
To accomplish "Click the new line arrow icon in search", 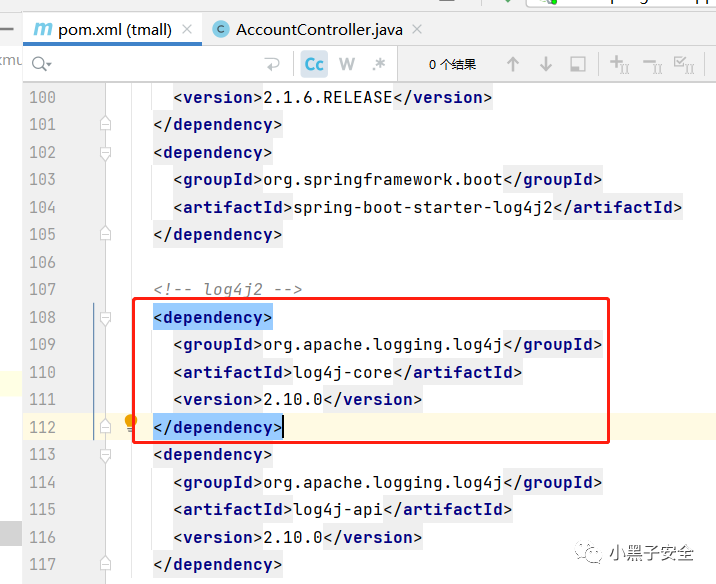I will point(272,64).
